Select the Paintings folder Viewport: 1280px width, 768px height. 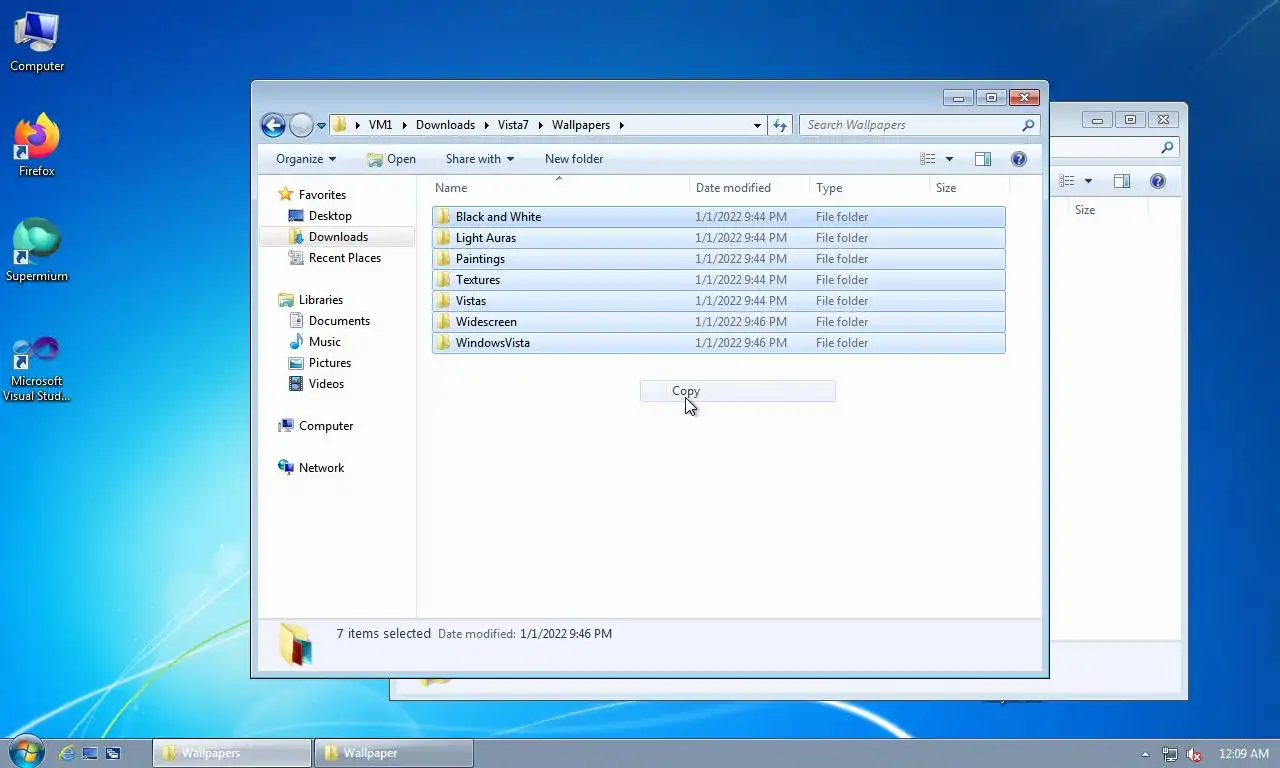(718, 259)
